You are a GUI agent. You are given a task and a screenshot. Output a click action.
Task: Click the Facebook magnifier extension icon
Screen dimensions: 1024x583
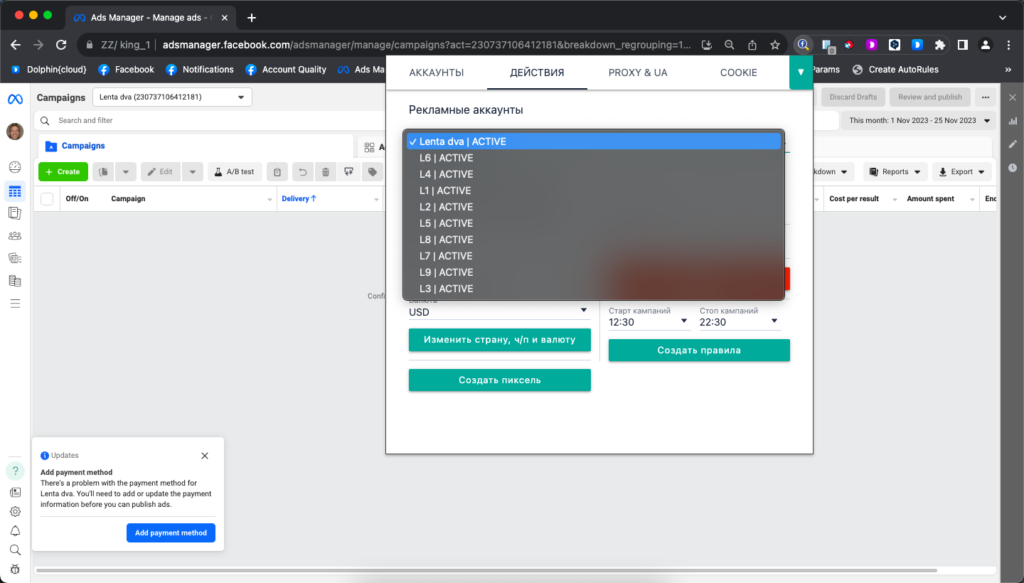pyautogui.click(x=803, y=45)
